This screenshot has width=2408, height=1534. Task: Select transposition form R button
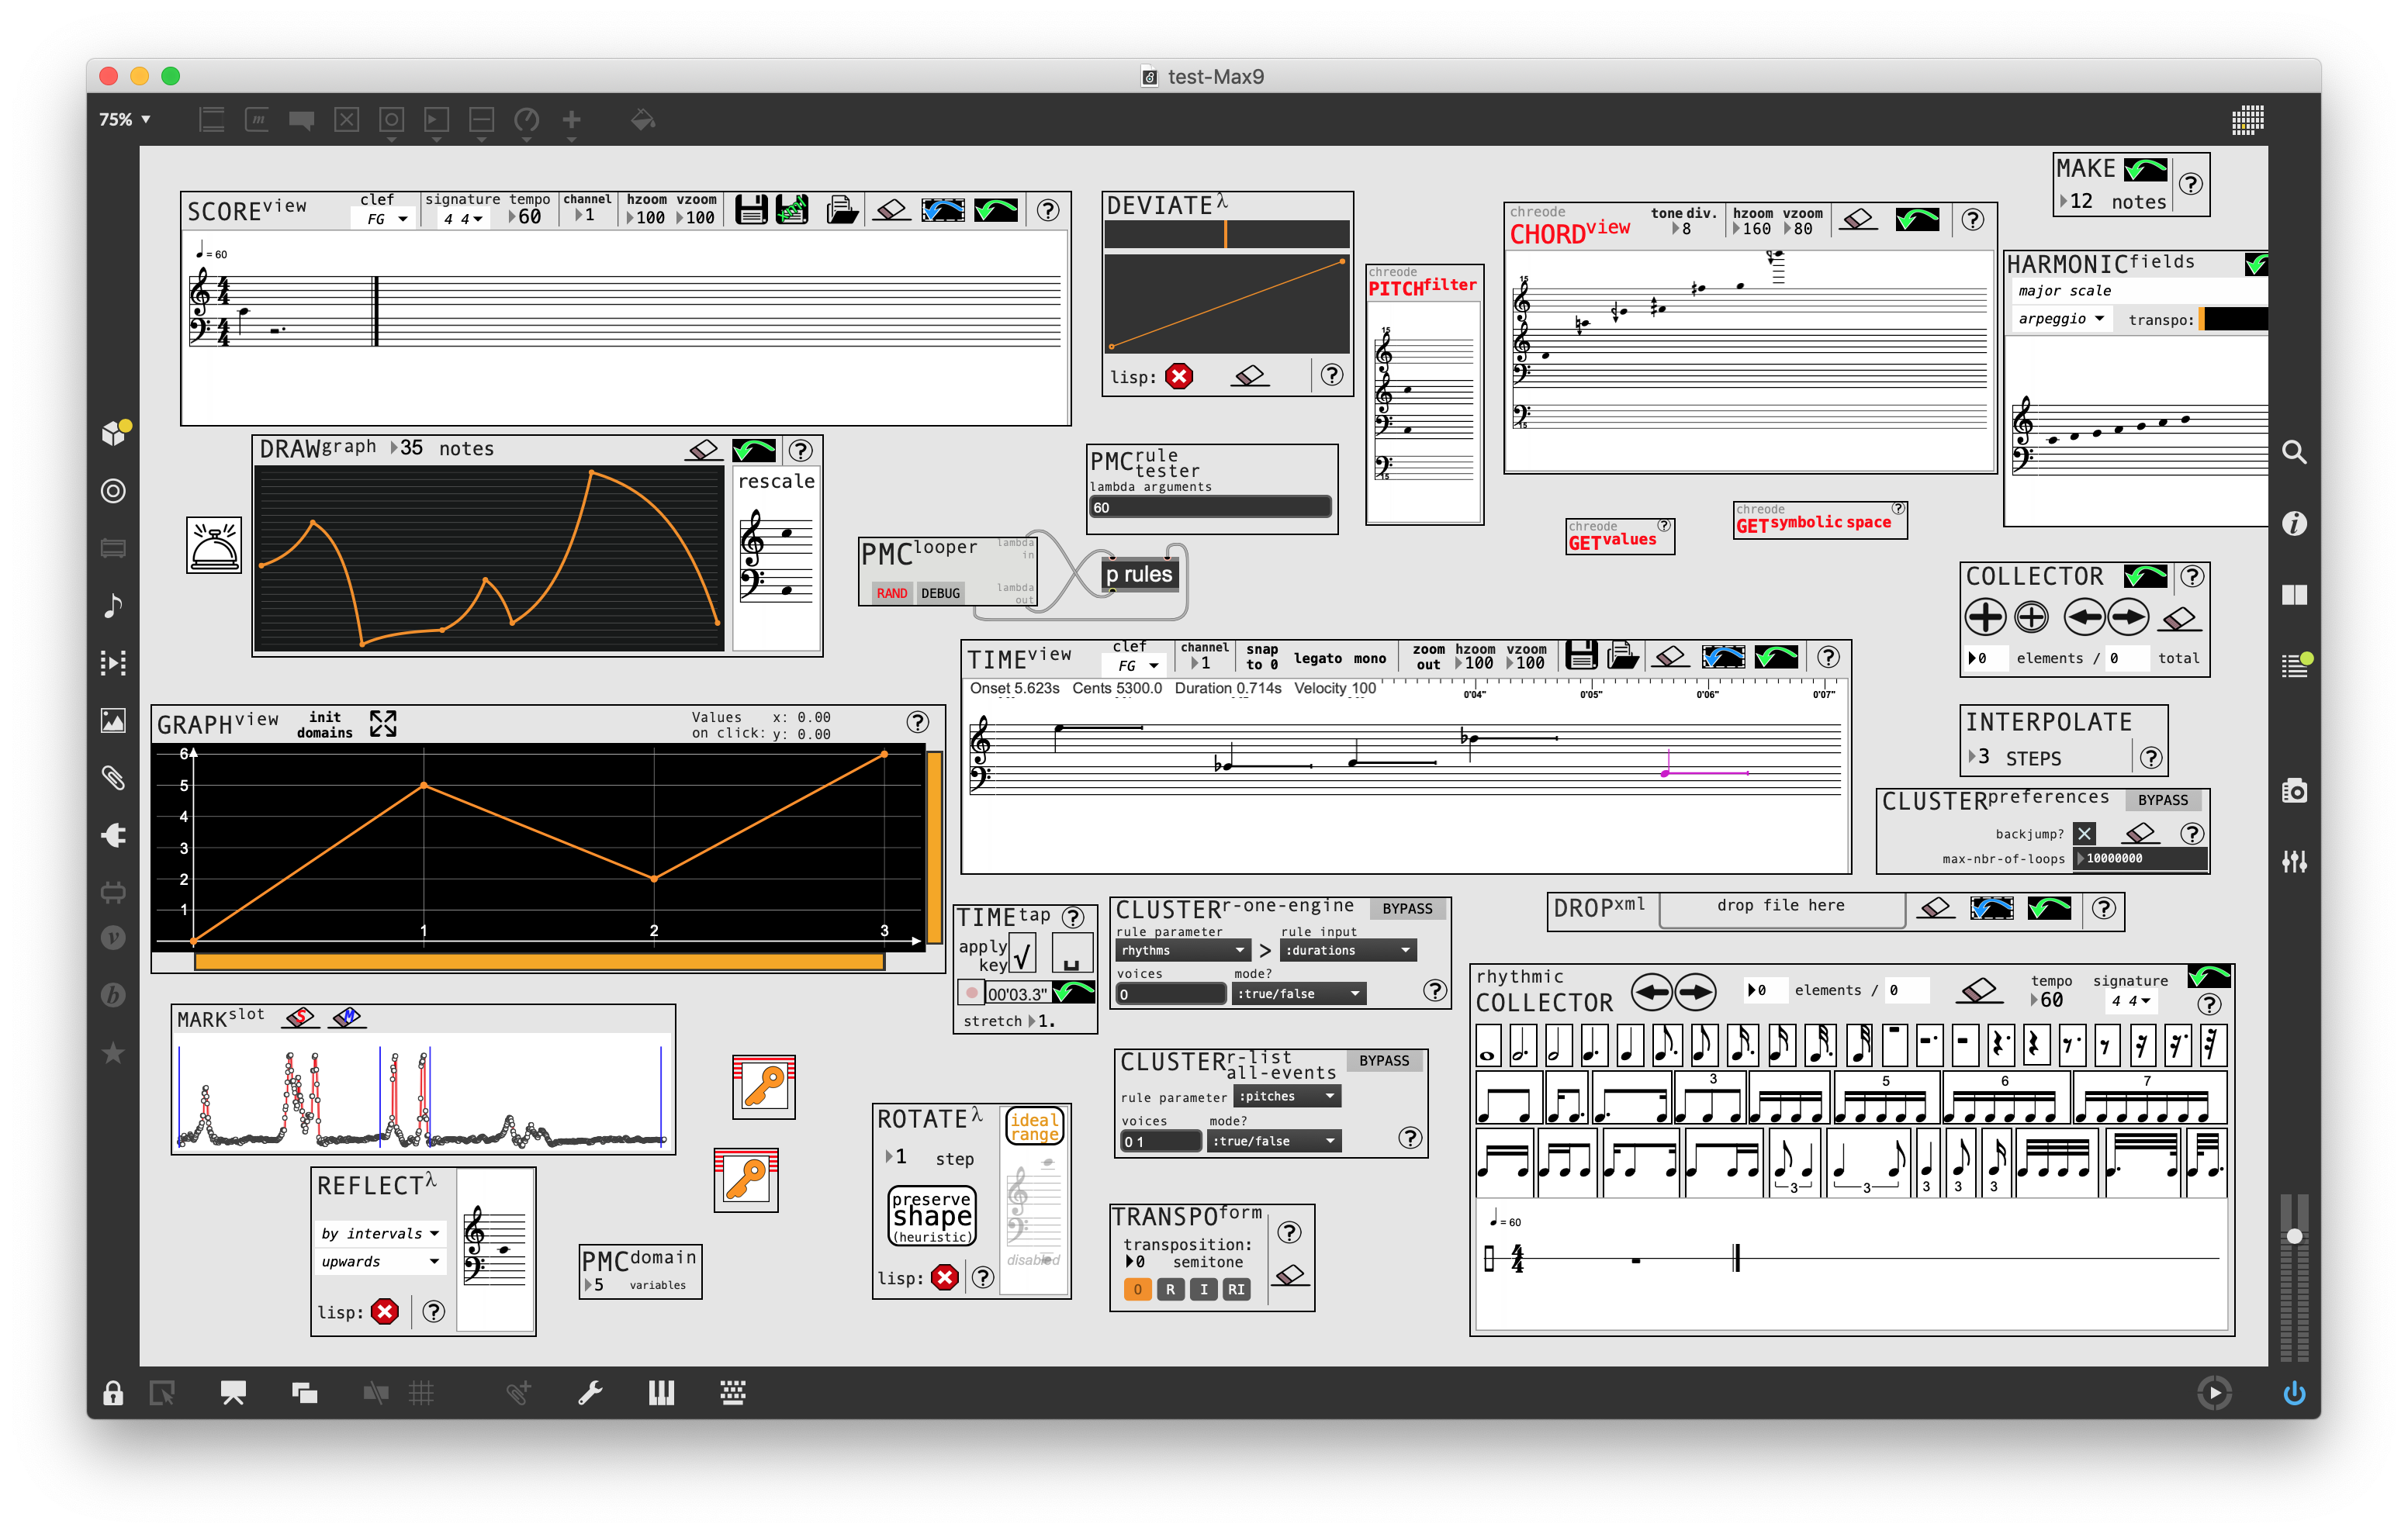coord(1170,1289)
